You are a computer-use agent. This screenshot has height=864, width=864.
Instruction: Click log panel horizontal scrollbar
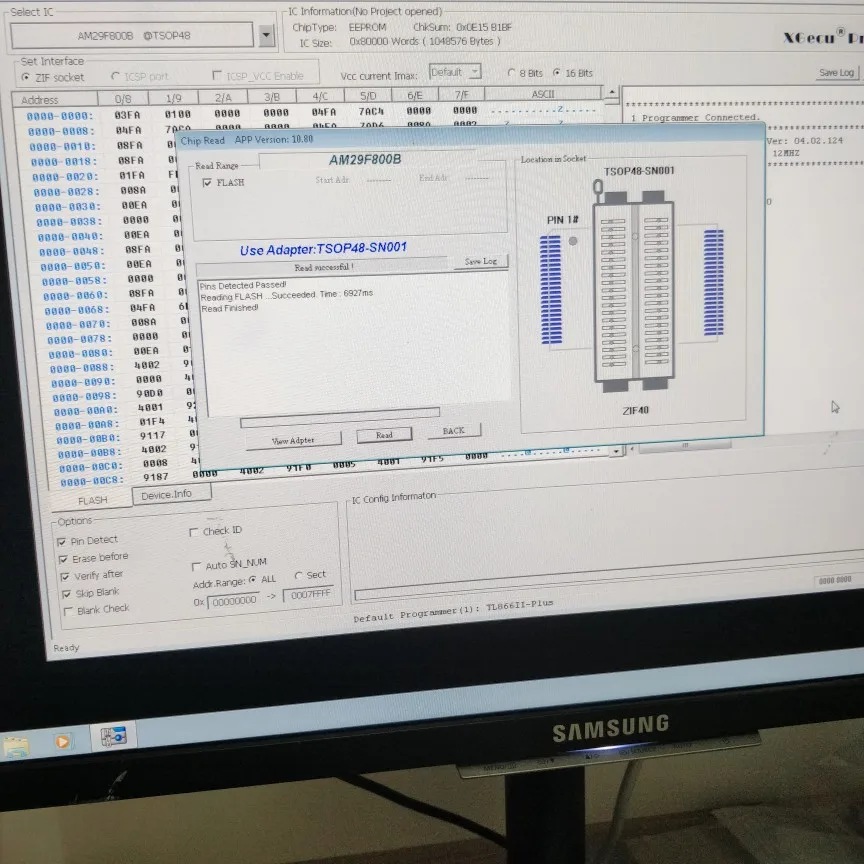coord(685,445)
